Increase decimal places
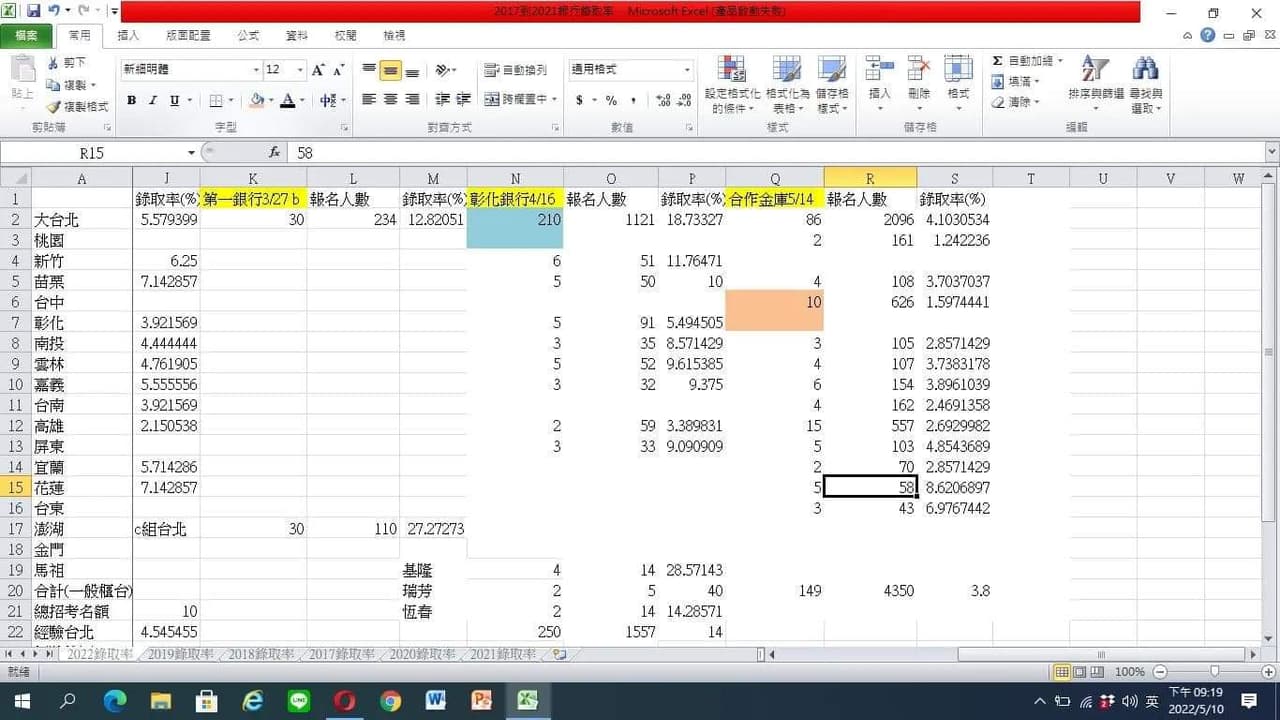The width and height of the screenshot is (1280, 720). tap(663, 100)
